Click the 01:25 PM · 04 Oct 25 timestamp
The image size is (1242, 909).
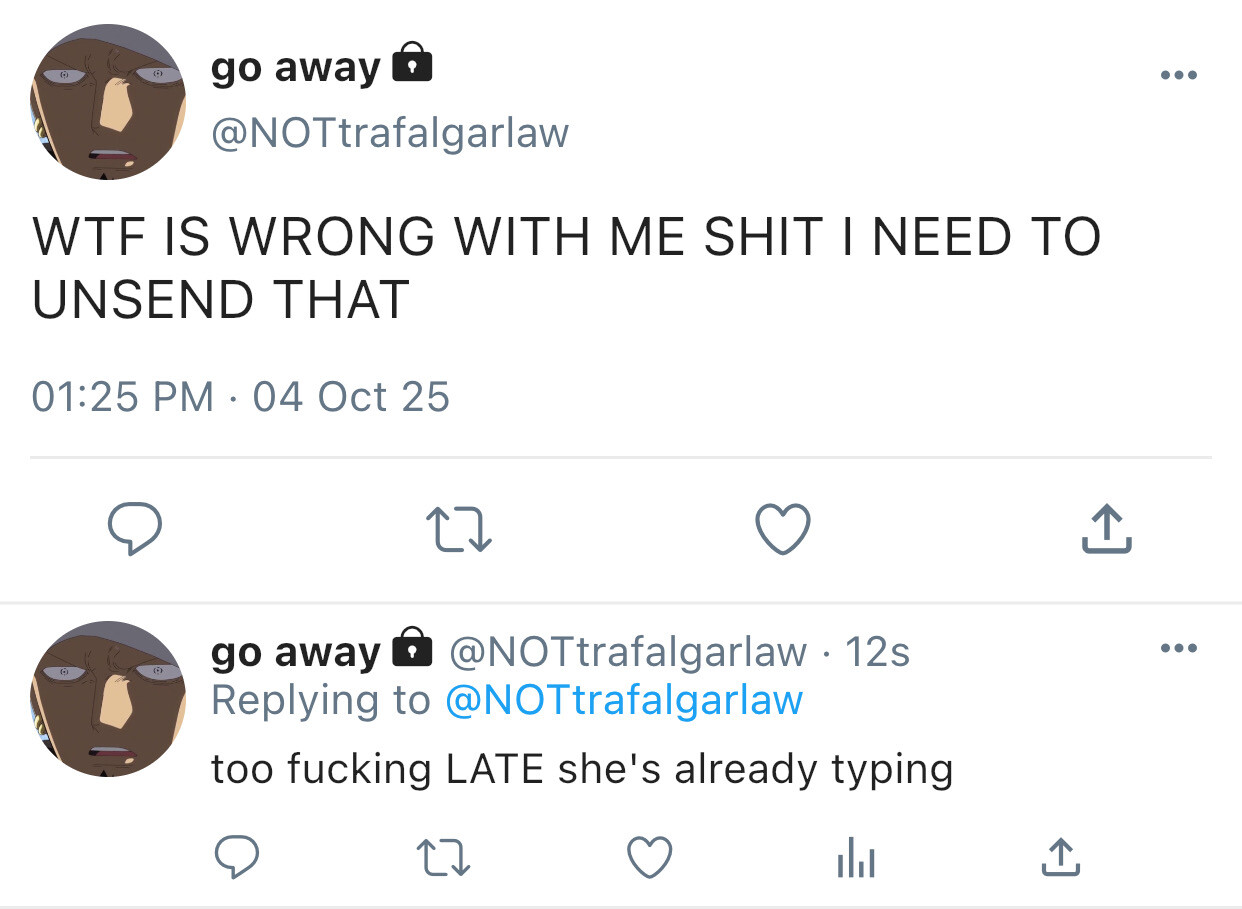tap(241, 397)
